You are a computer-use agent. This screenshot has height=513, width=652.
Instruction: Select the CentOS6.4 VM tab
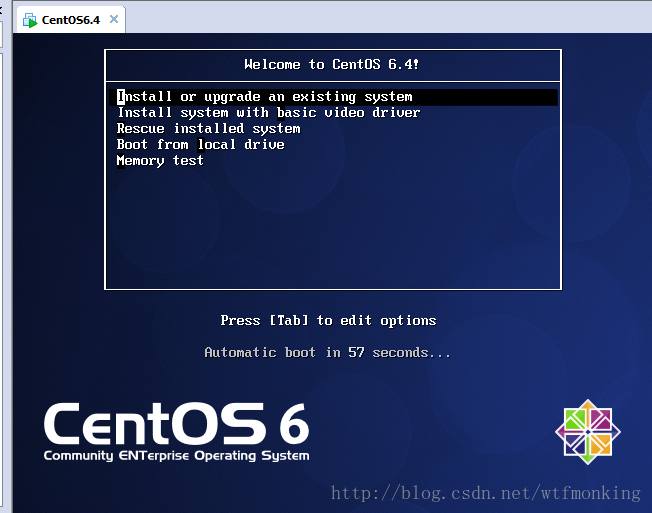tap(71, 20)
